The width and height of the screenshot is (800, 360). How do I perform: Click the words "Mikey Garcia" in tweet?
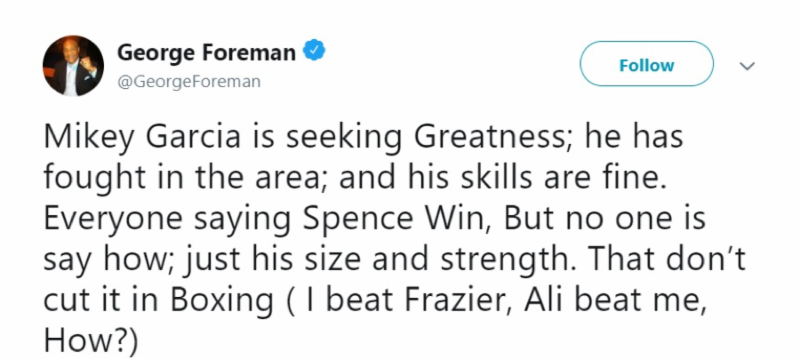(x=142, y=139)
